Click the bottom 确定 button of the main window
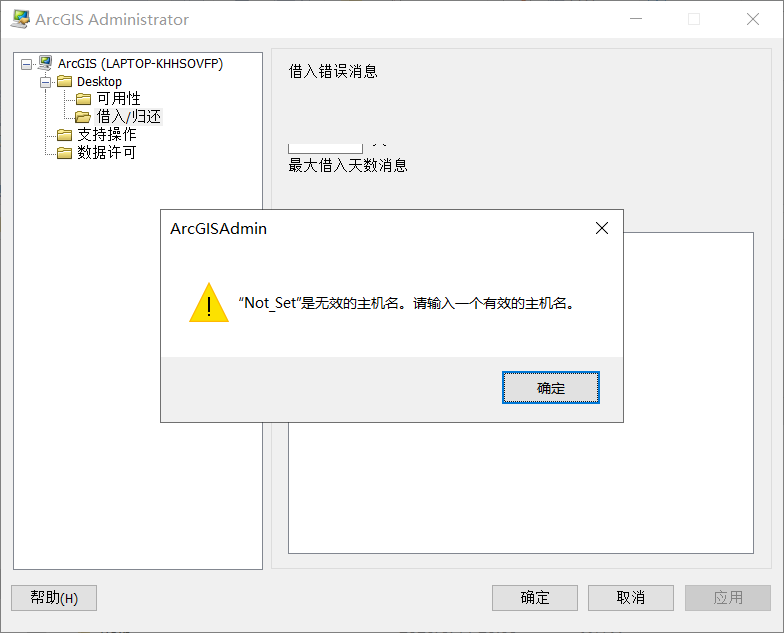The width and height of the screenshot is (784, 633). point(535,598)
